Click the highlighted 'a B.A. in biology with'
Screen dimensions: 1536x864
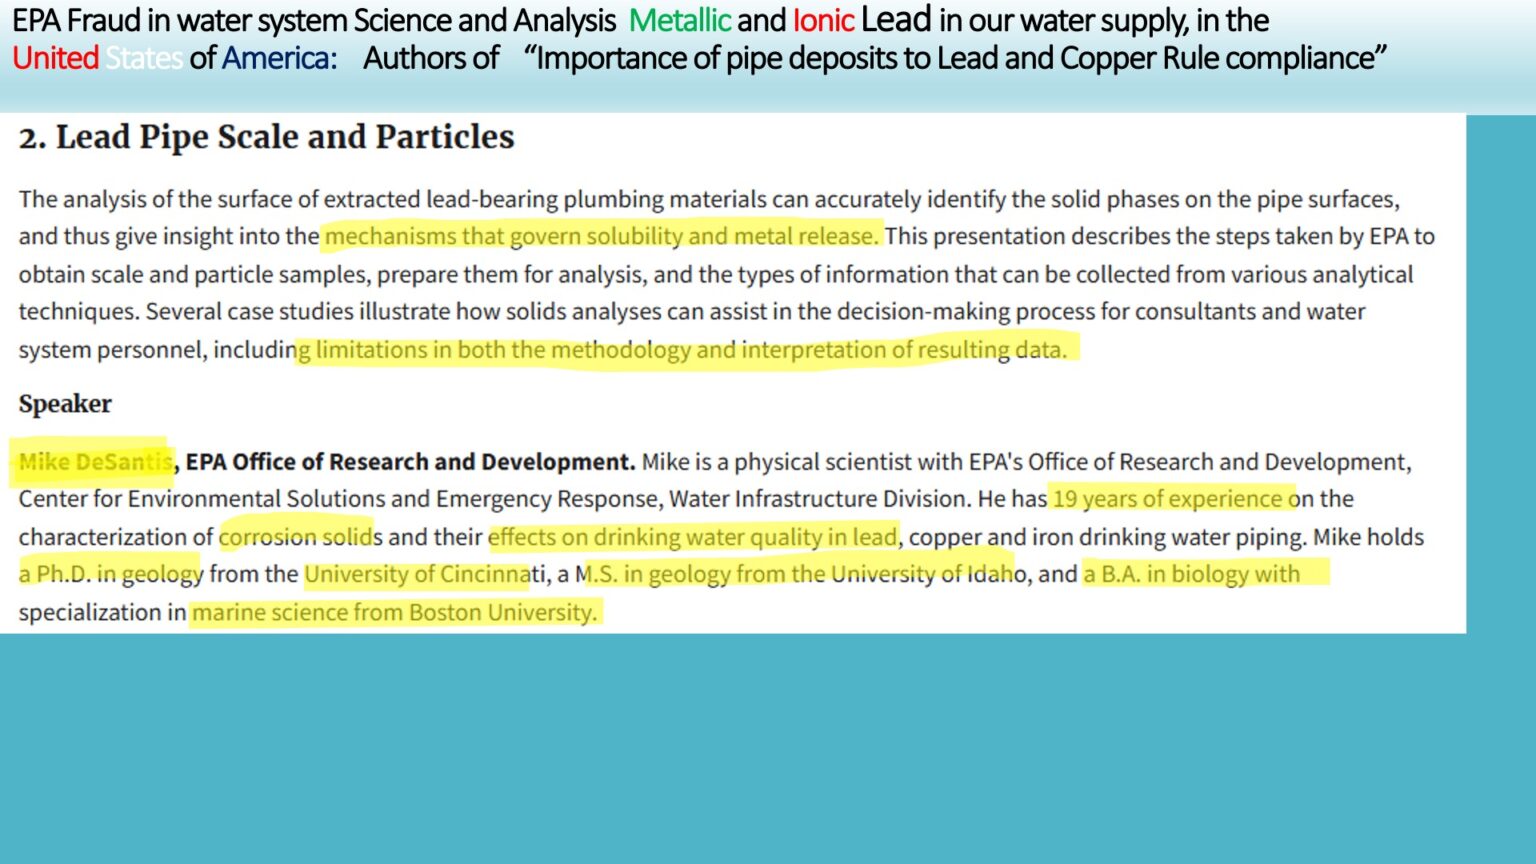point(1192,574)
